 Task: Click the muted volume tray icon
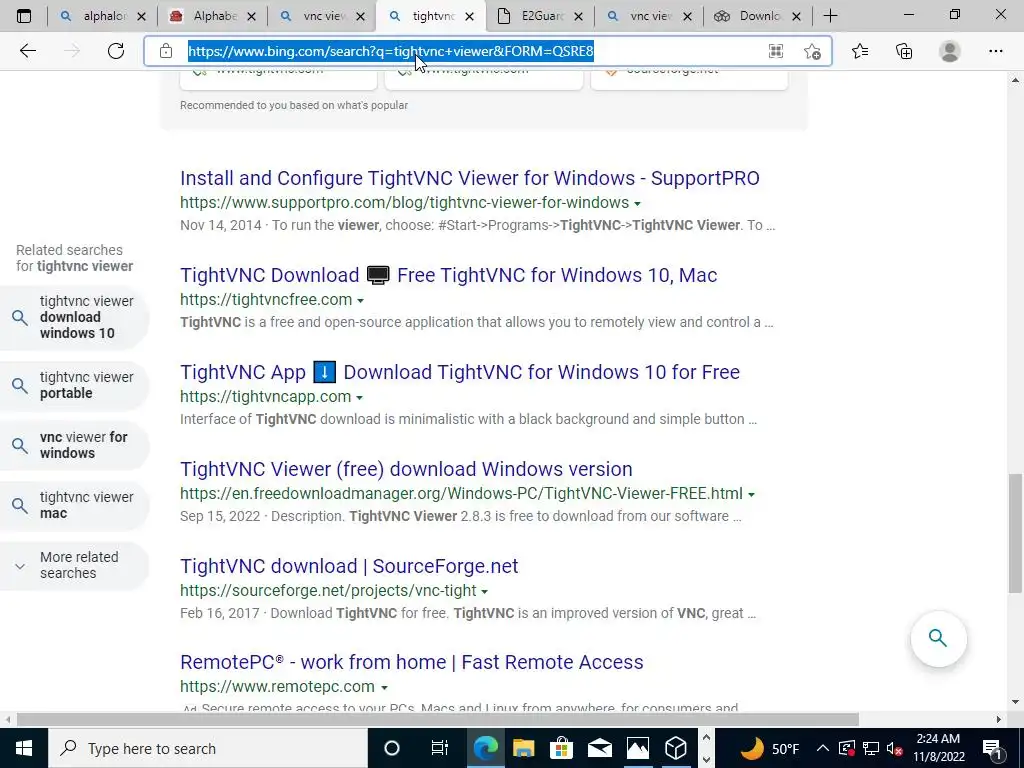point(895,748)
